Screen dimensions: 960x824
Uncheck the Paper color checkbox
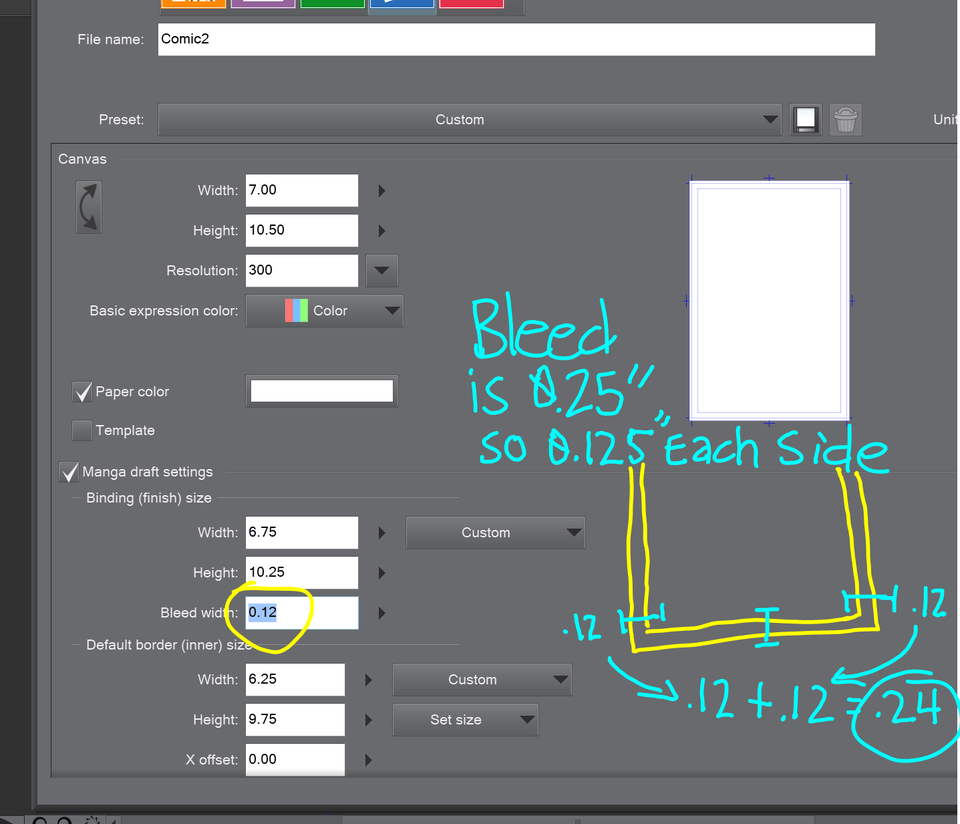coord(82,392)
